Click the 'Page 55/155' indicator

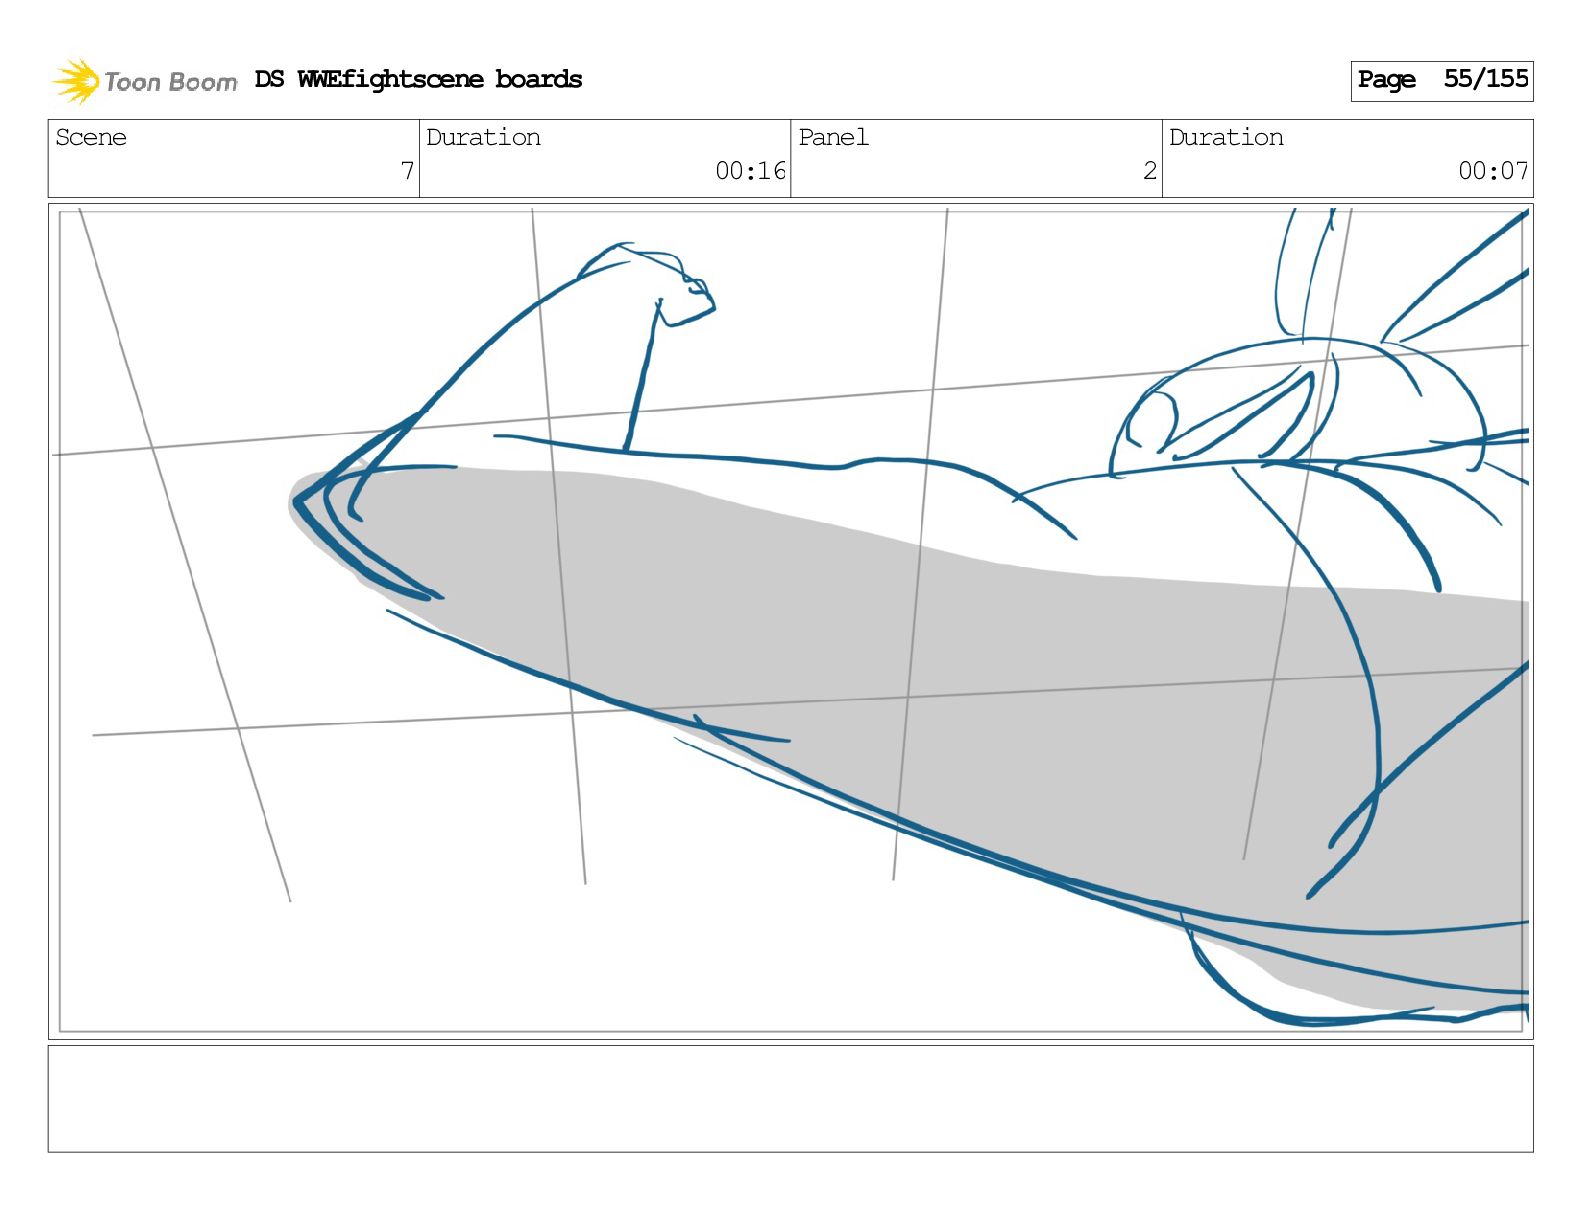coord(1441,80)
